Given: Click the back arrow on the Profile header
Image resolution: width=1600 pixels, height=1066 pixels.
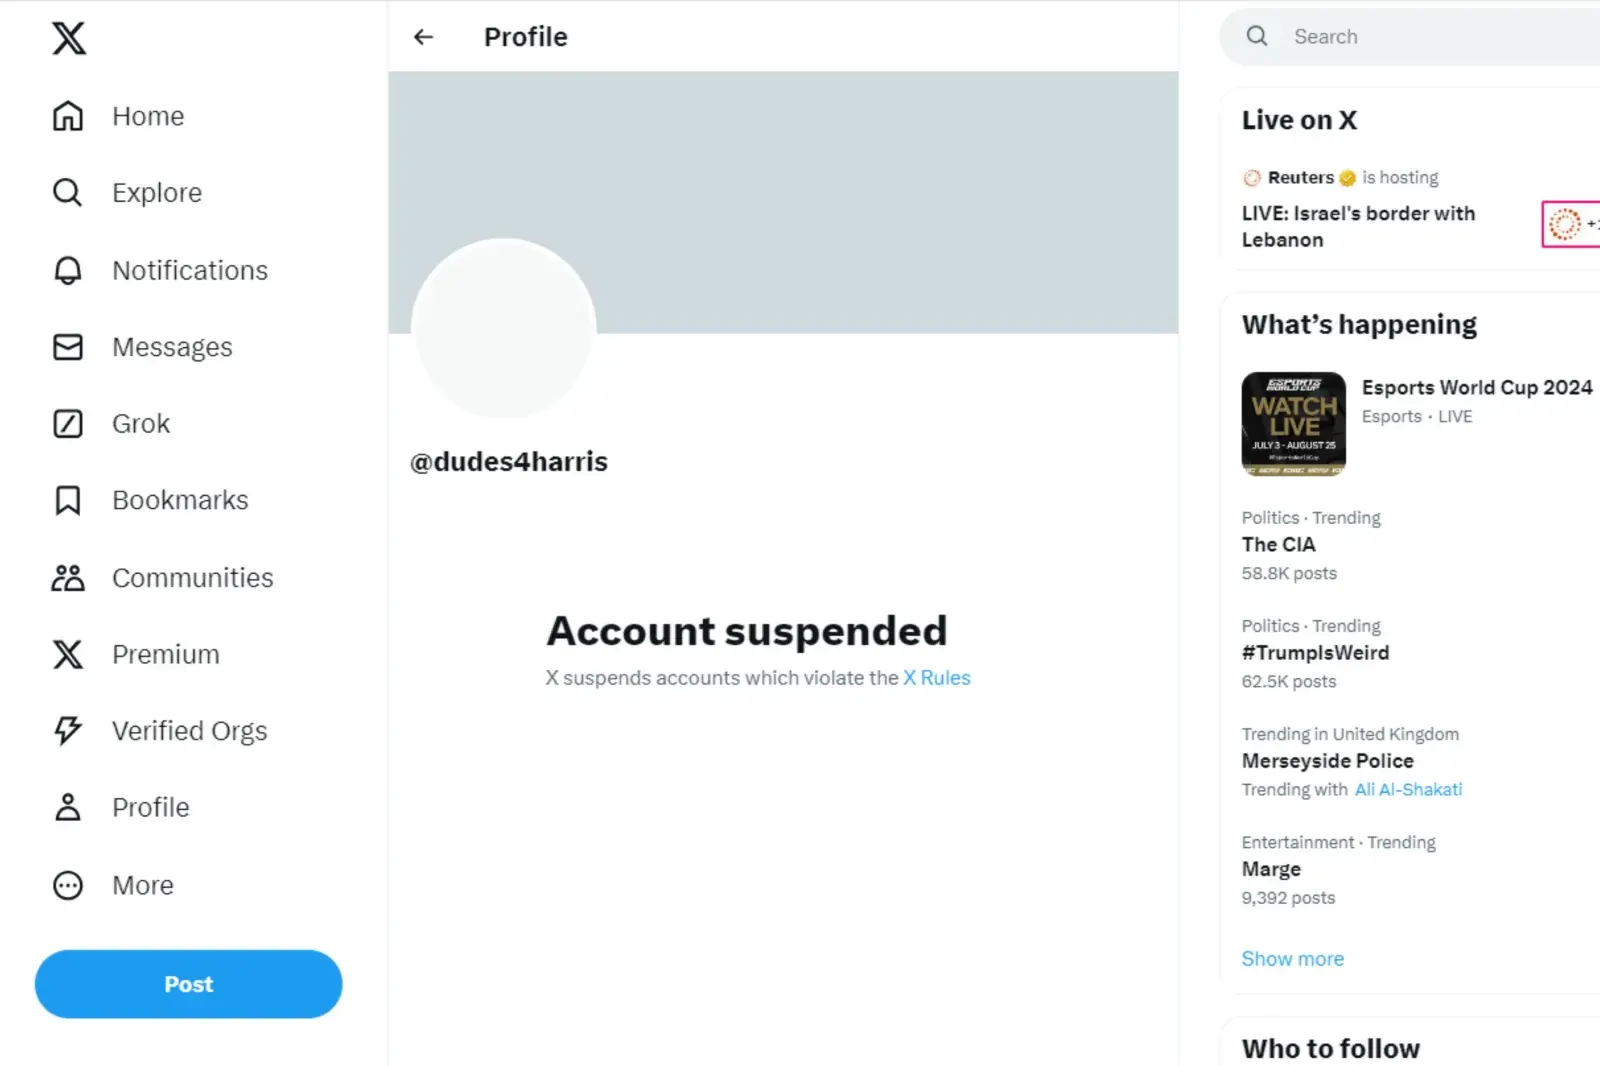Looking at the screenshot, I should coord(423,36).
